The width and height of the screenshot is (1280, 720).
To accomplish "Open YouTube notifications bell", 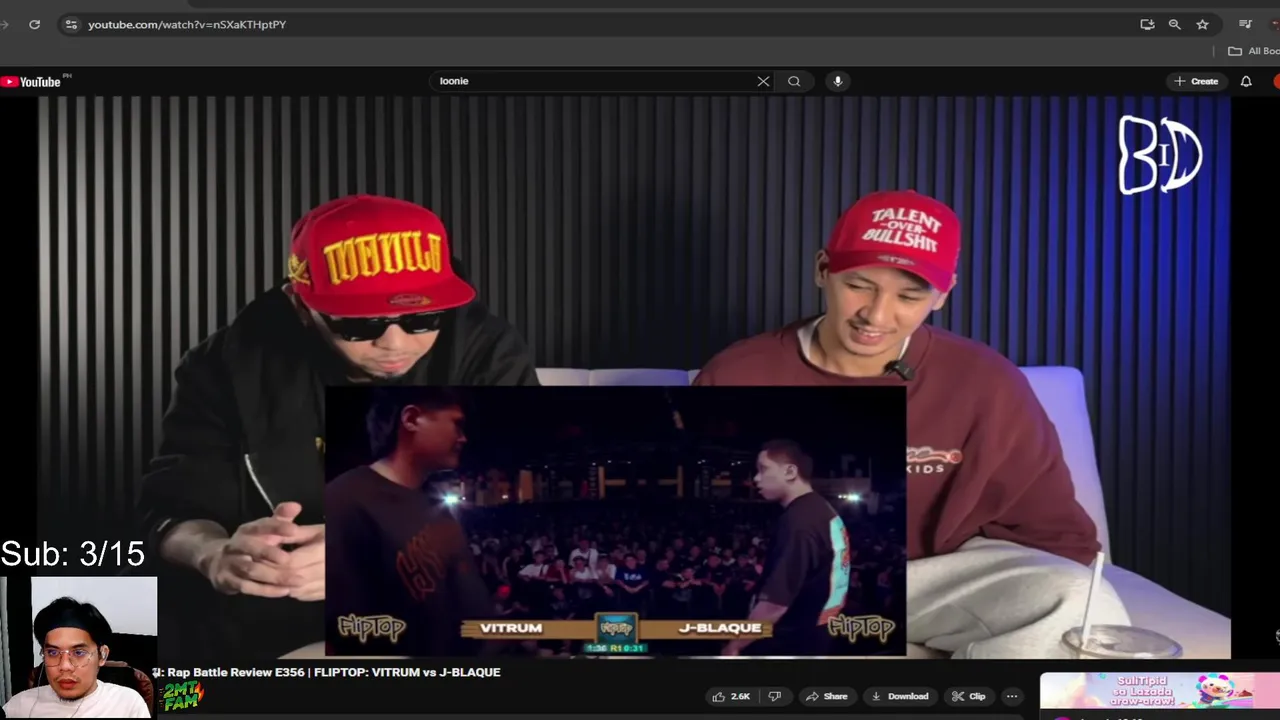I will [1246, 81].
